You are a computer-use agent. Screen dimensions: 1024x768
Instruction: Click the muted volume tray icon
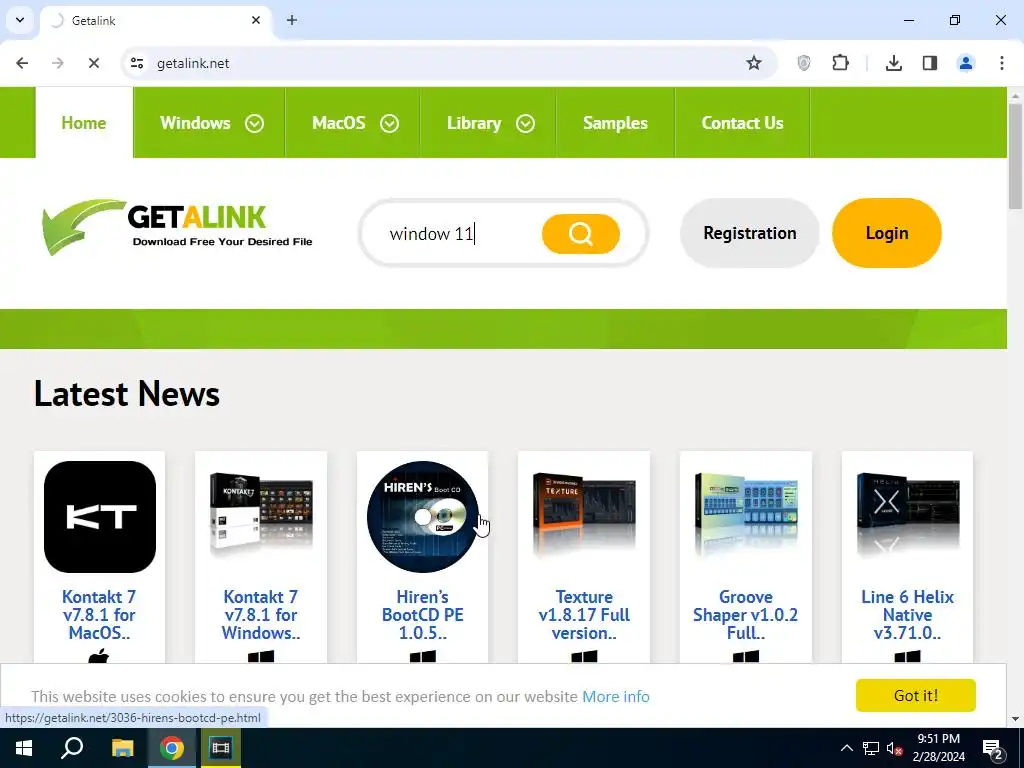(894, 748)
